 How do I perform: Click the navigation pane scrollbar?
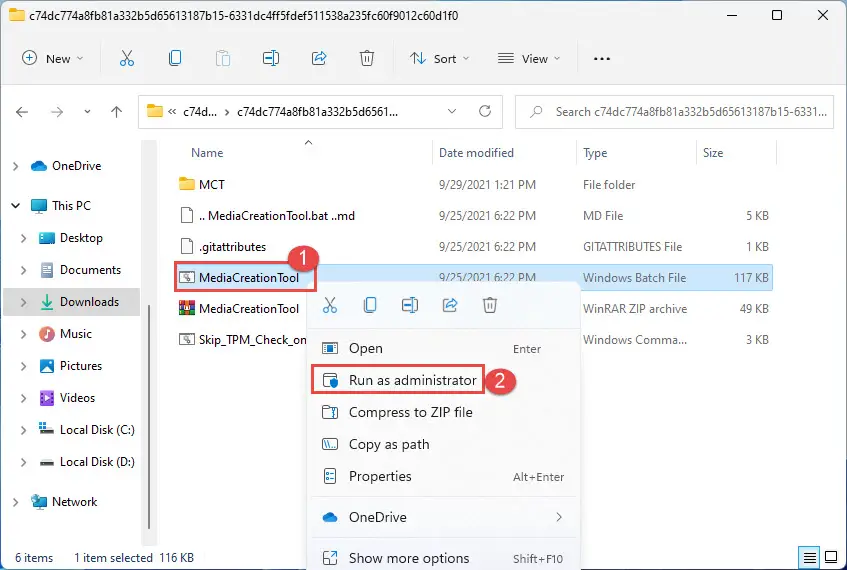point(149,417)
